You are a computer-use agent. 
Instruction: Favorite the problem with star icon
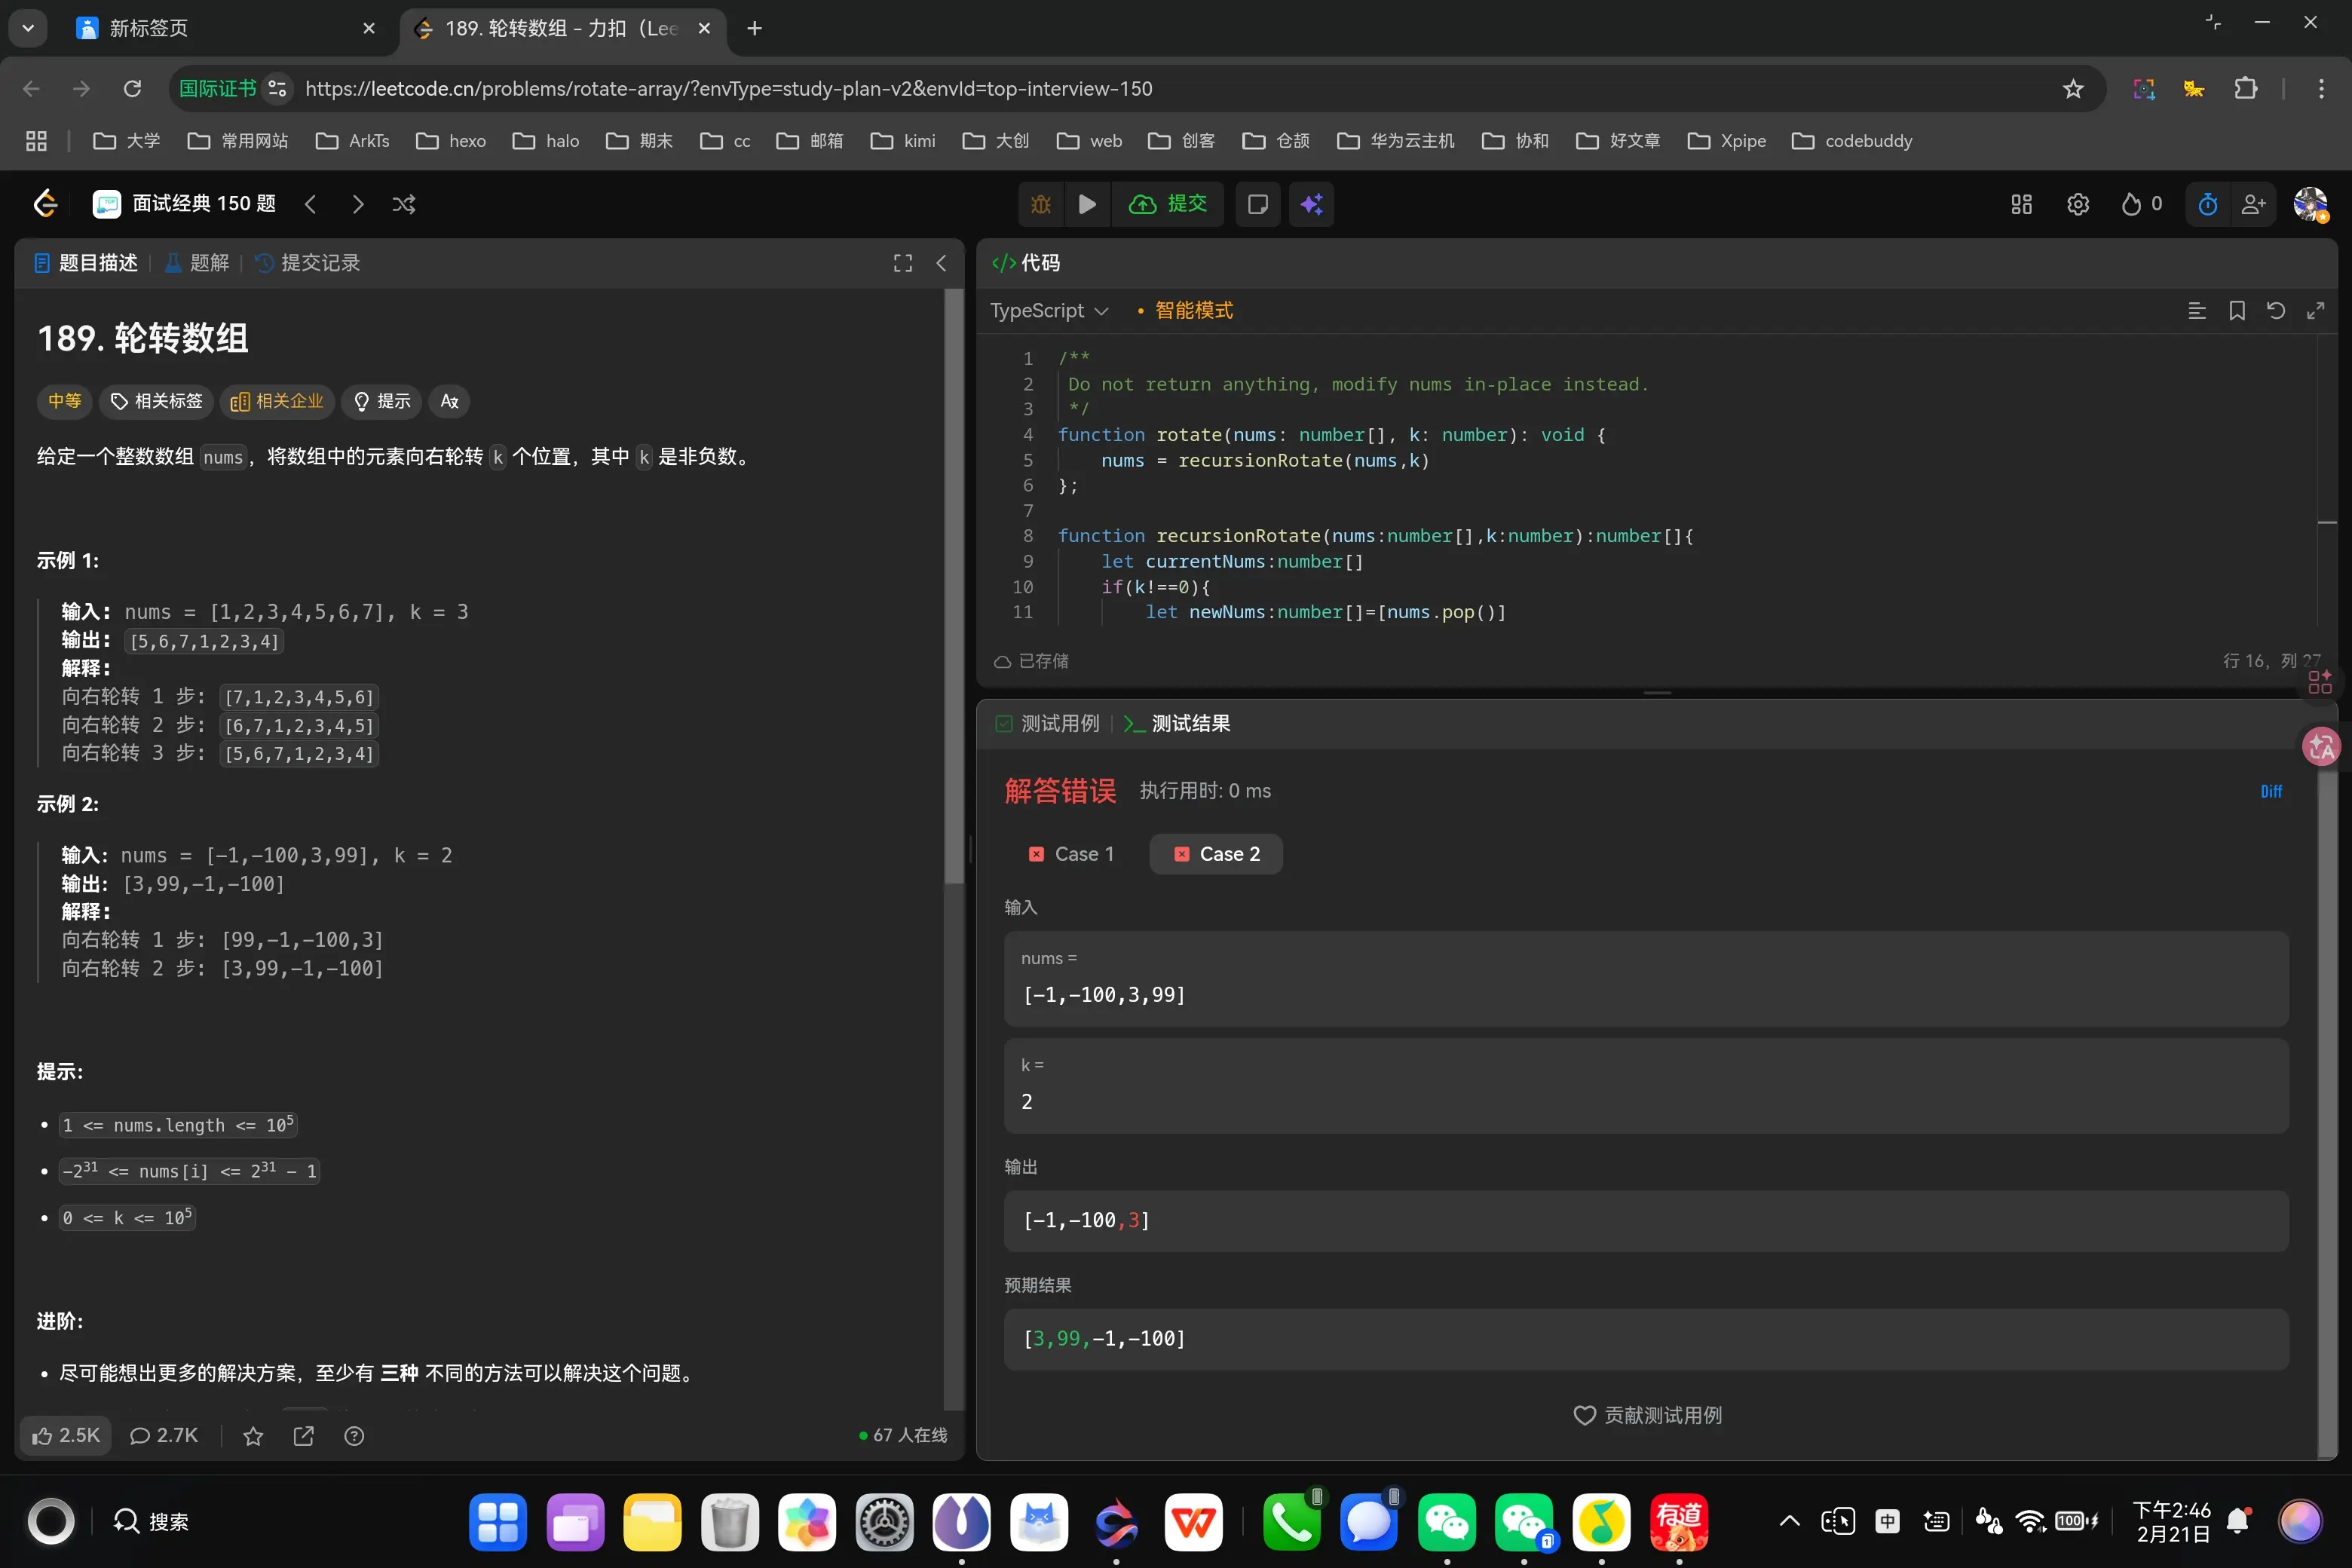tap(253, 1436)
